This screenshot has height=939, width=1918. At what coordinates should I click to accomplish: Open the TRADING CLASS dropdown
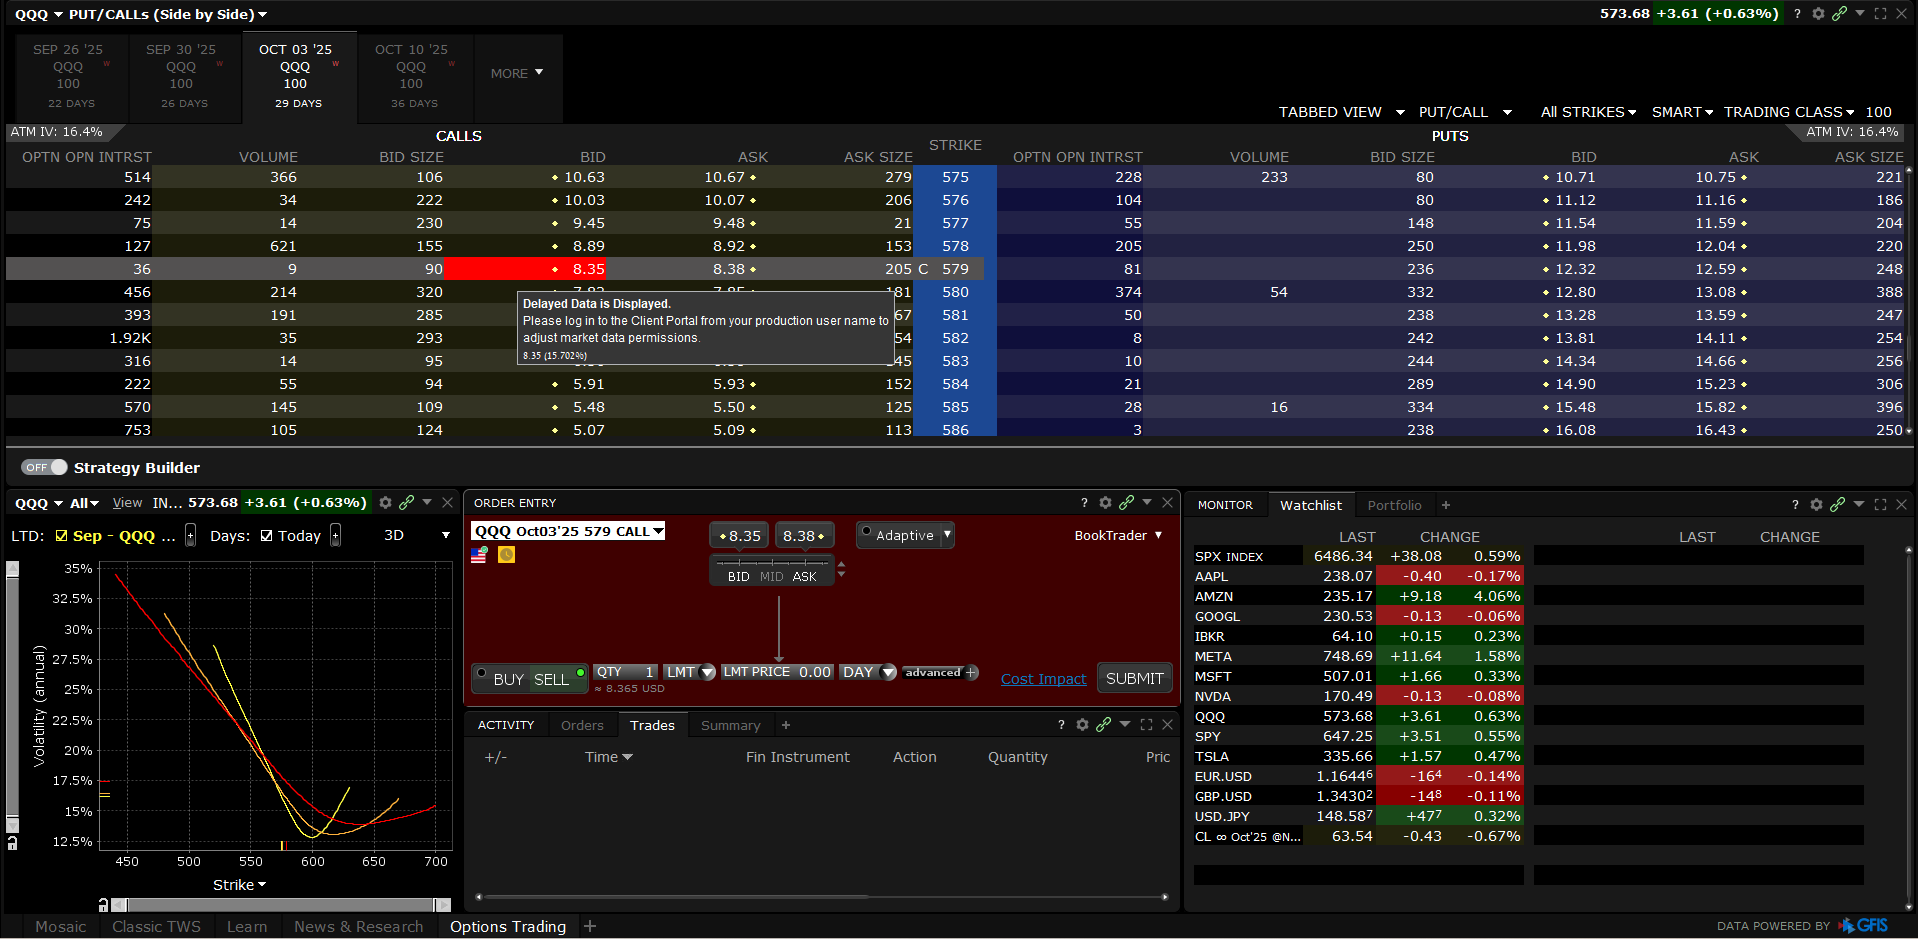point(1789,112)
